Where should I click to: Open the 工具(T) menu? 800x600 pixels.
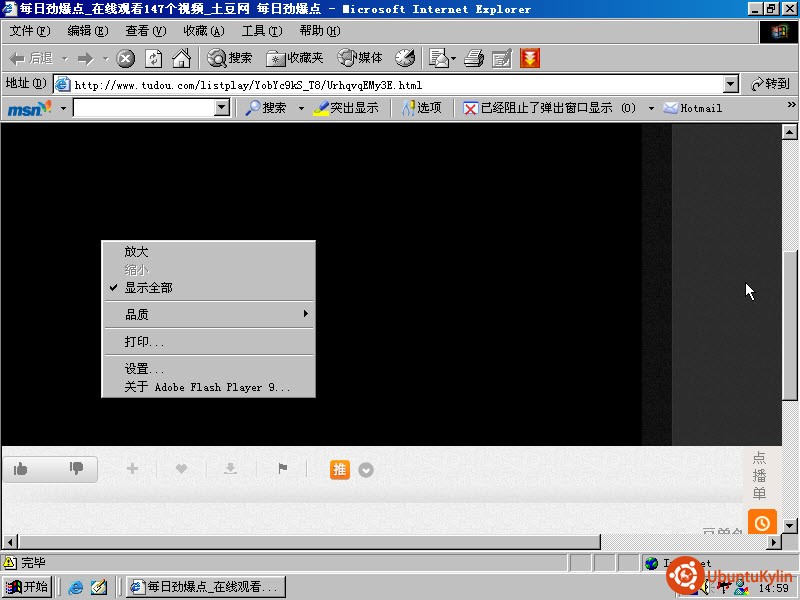(x=262, y=31)
